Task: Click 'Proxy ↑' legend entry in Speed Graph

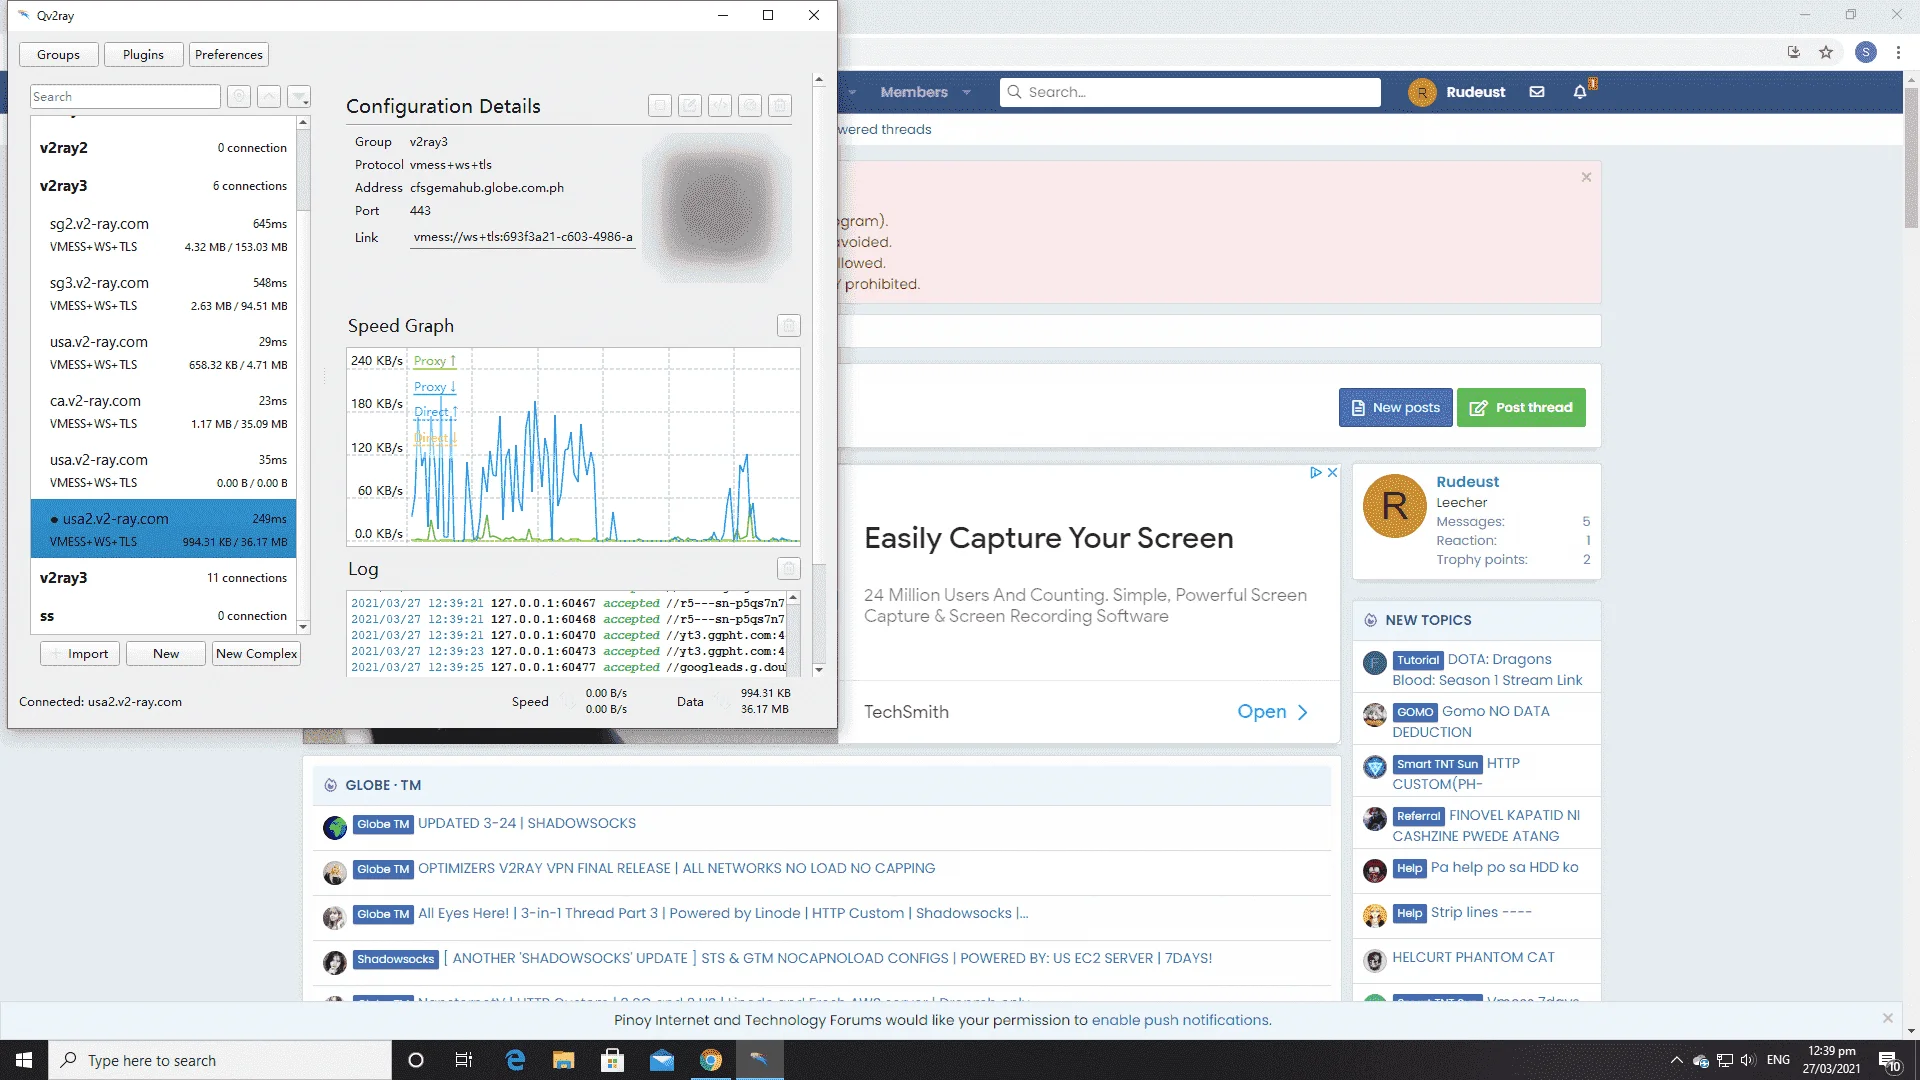Action: 435,361
